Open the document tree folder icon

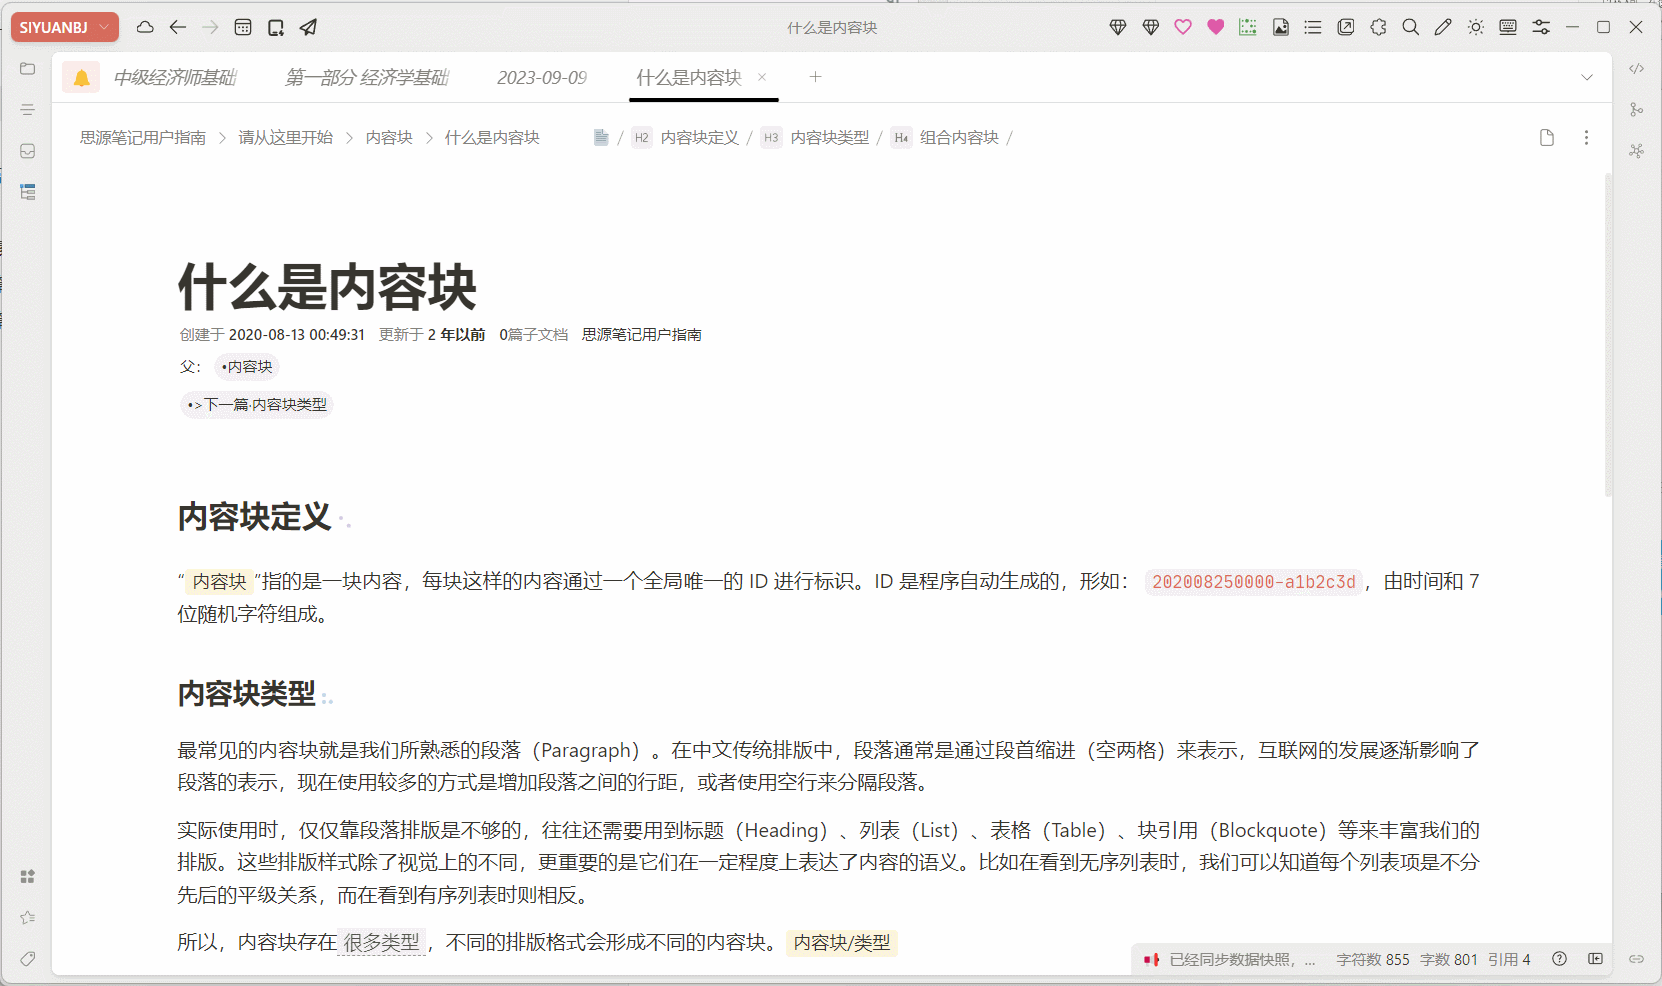pyautogui.click(x=27, y=68)
